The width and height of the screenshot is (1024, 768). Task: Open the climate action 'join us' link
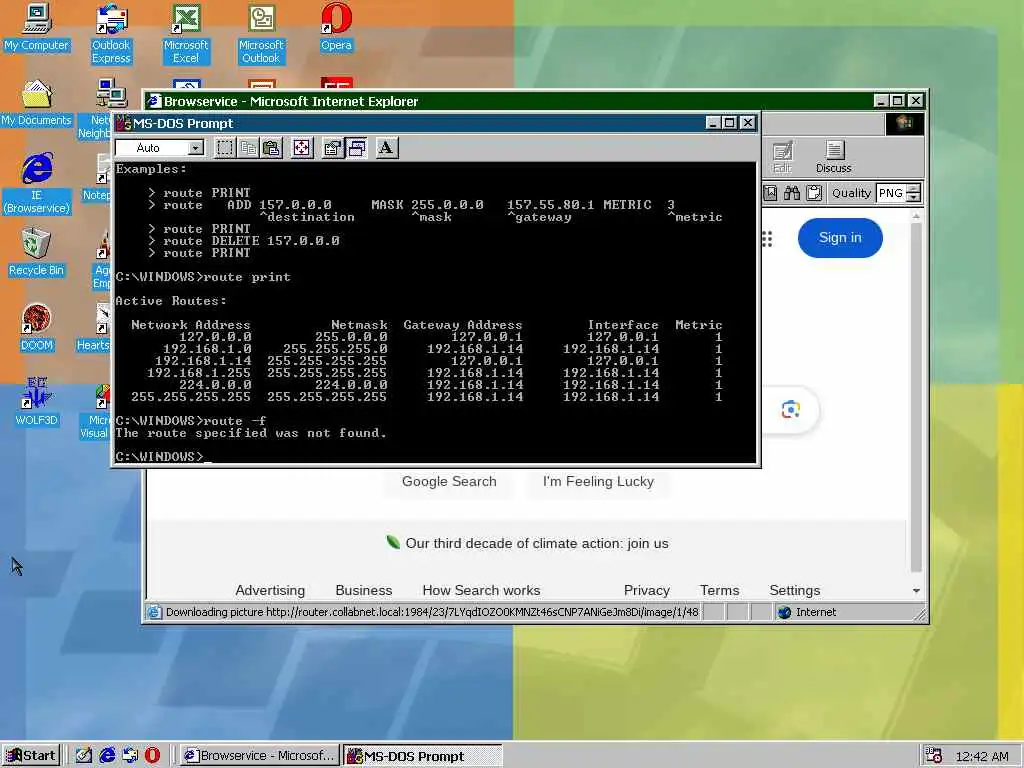click(x=537, y=543)
